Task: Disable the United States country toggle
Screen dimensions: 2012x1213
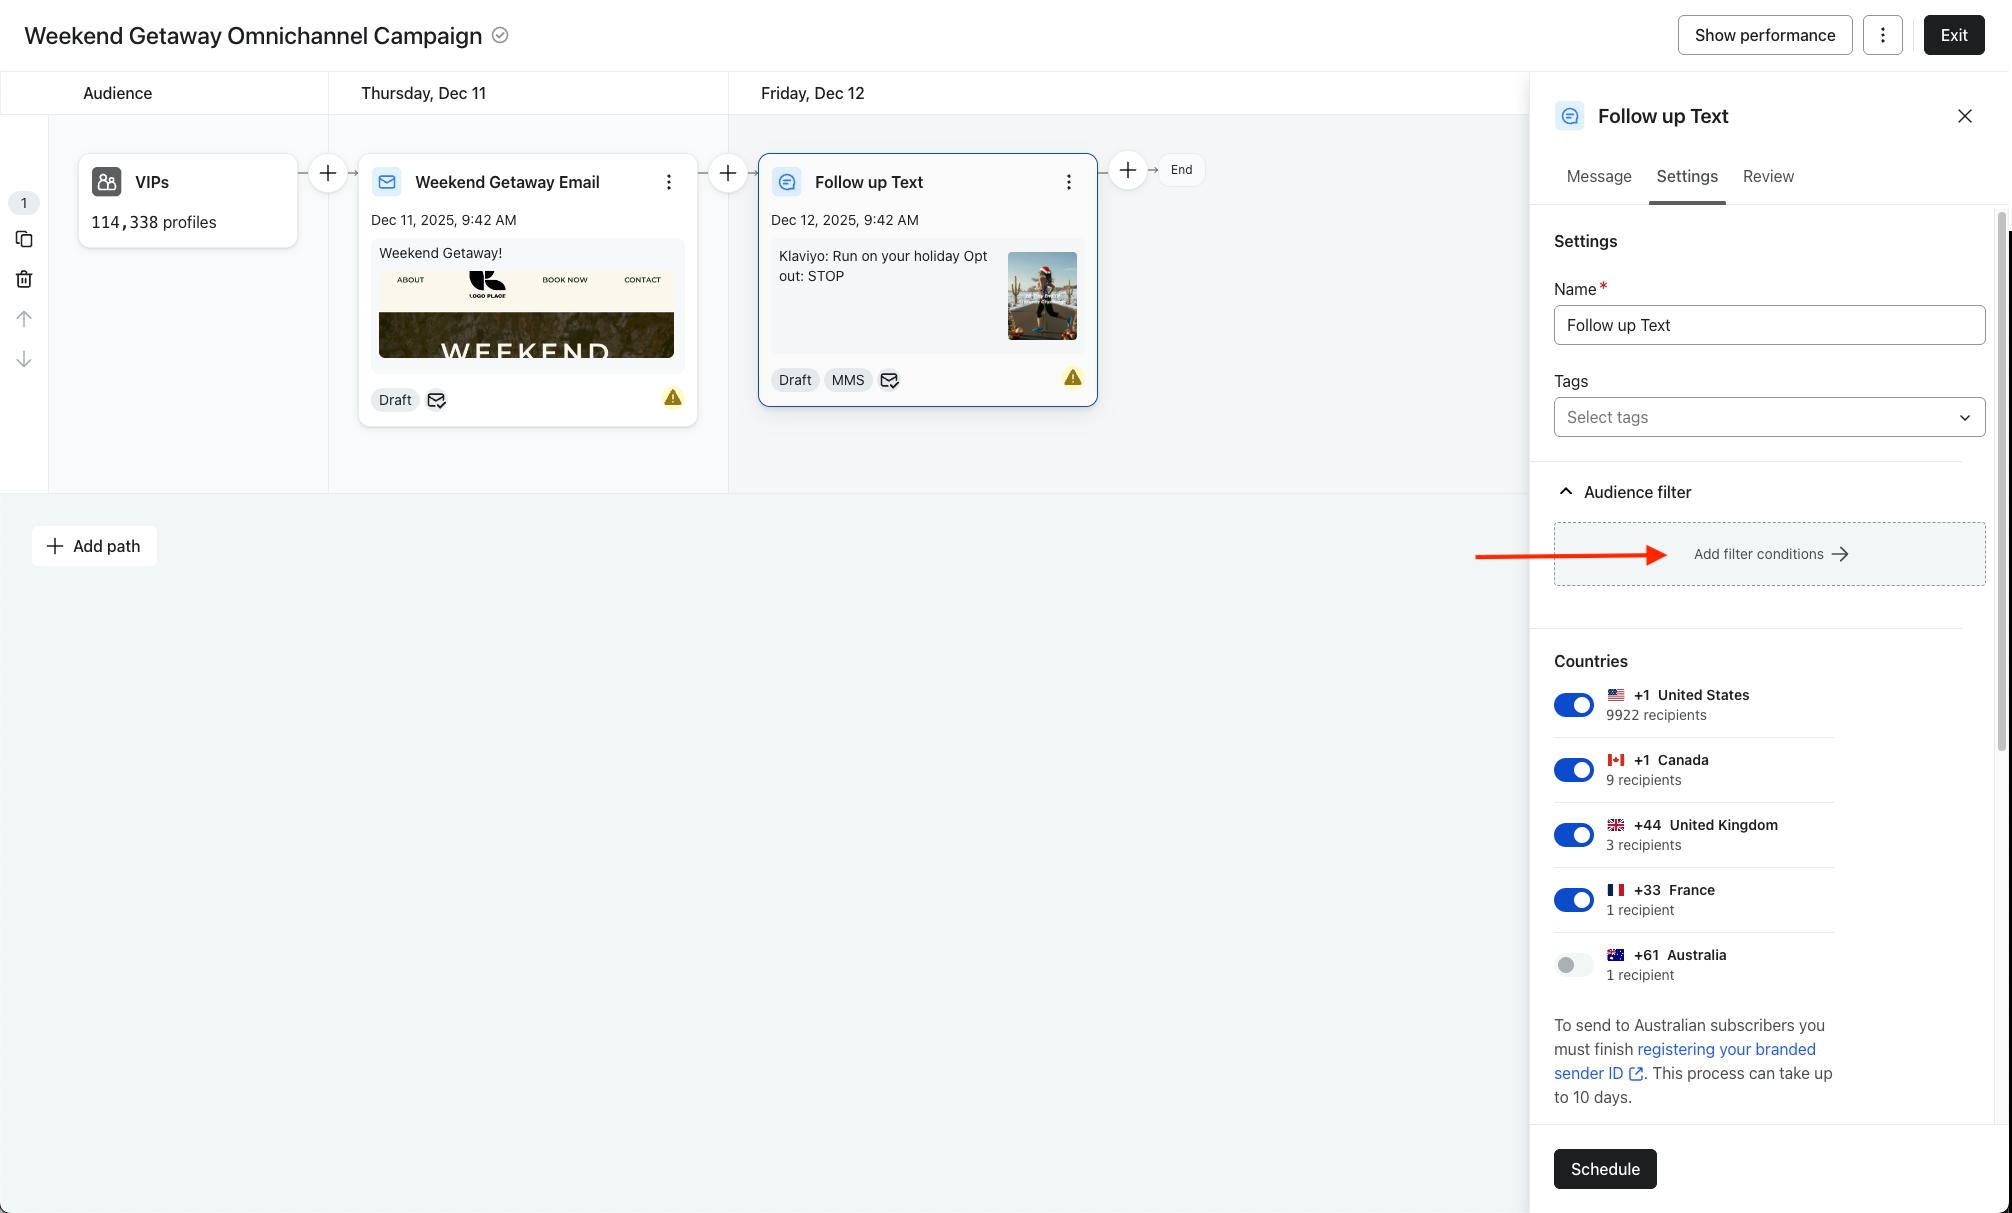Action: (x=1574, y=705)
